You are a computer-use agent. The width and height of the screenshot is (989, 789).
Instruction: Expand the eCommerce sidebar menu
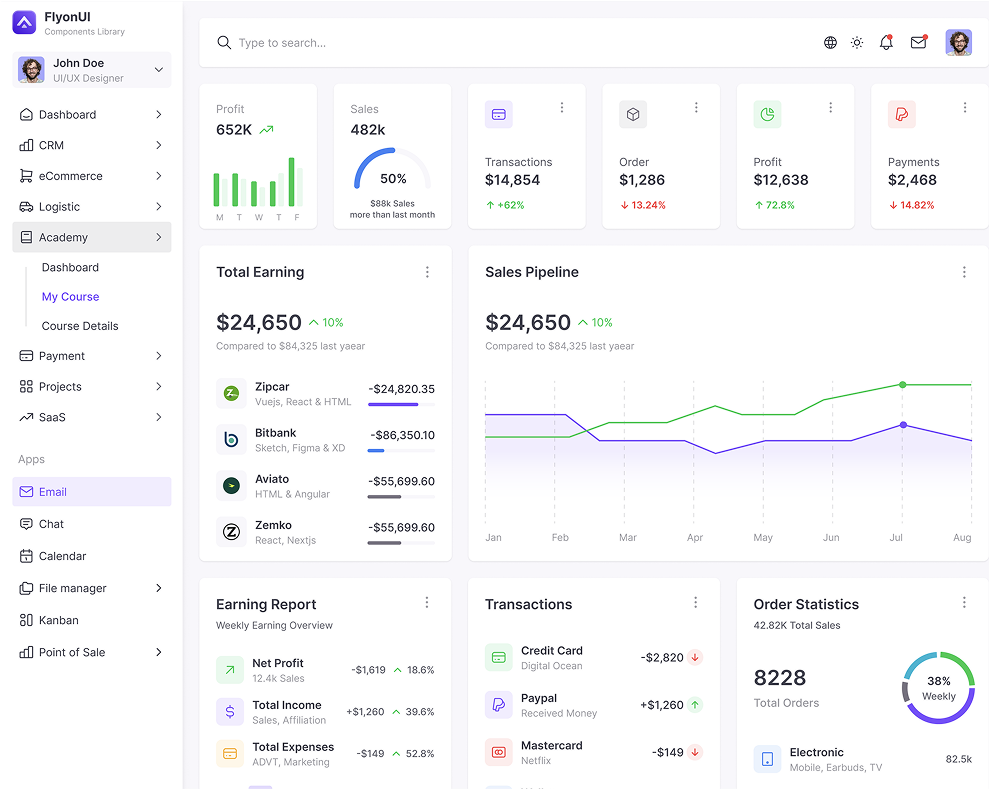click(91, 176)
